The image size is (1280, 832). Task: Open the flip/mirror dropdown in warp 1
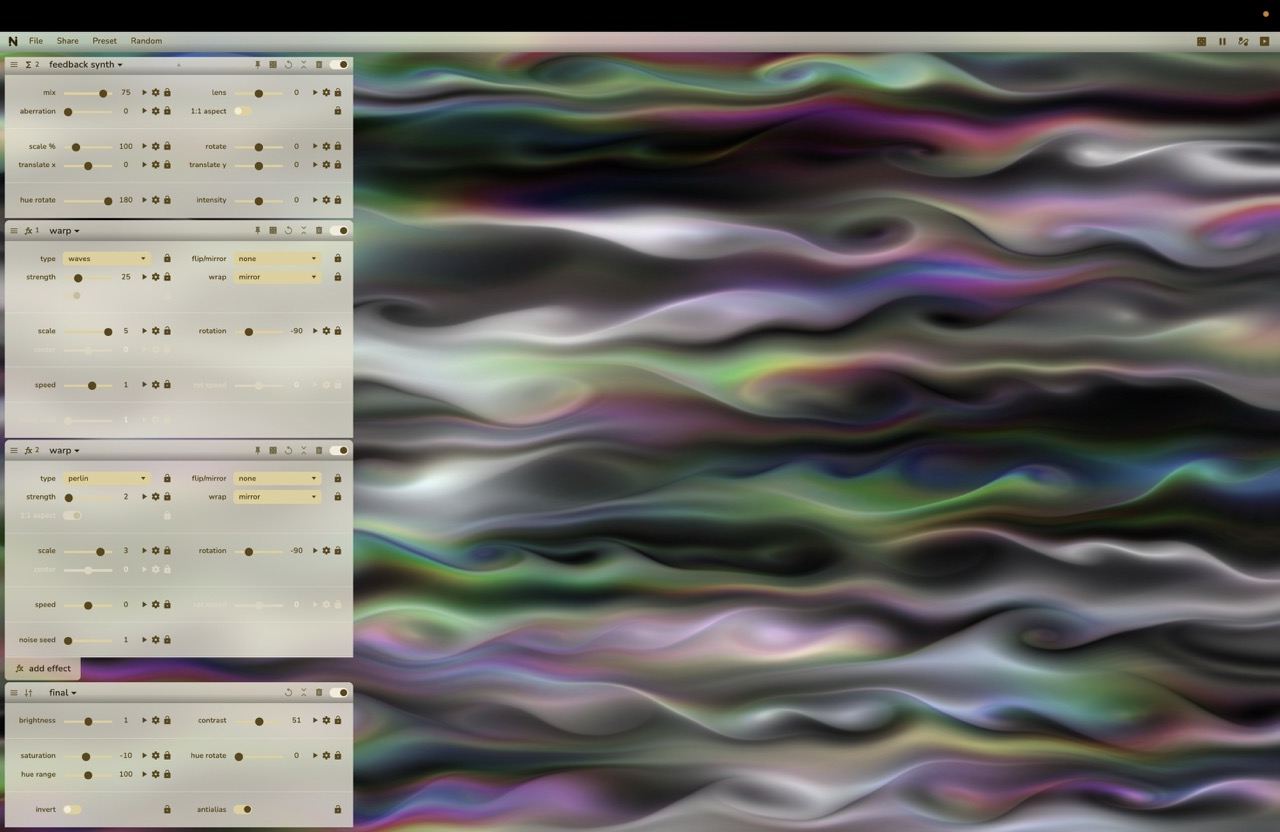click(x=276, y=258)
